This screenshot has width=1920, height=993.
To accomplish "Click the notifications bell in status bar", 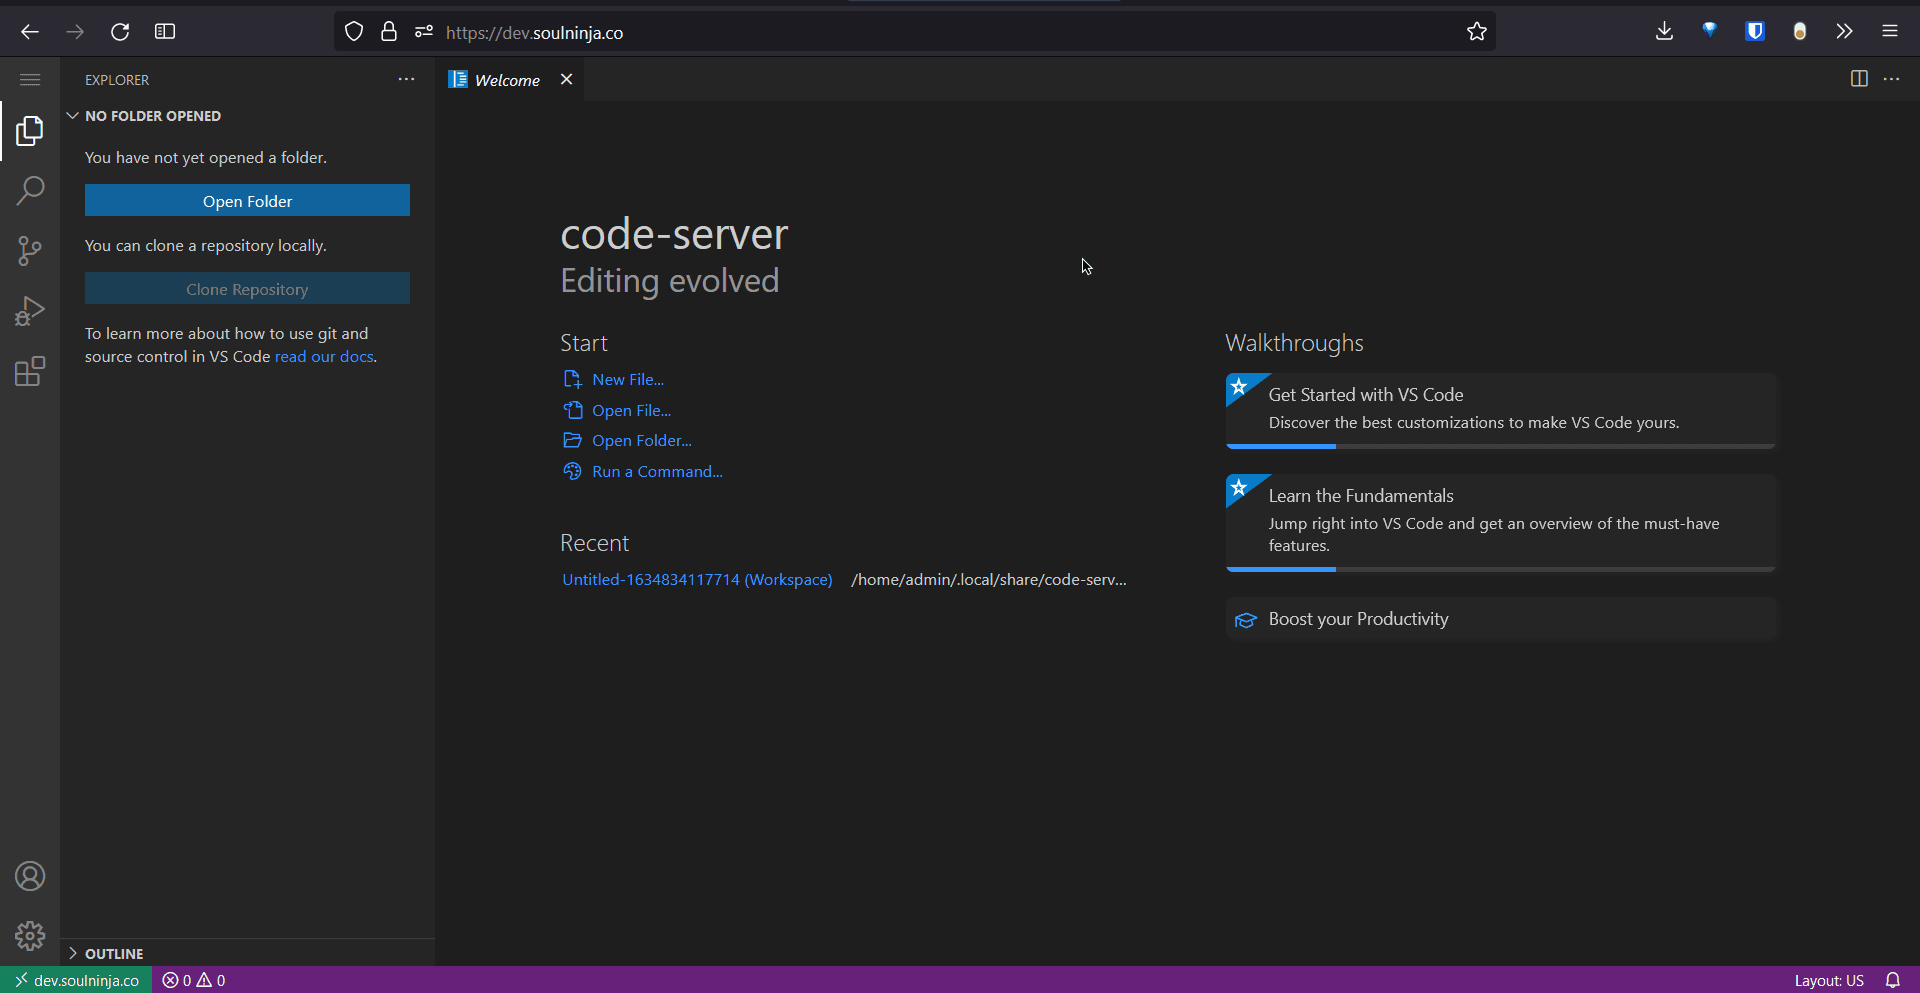I will coord(1892,980).
